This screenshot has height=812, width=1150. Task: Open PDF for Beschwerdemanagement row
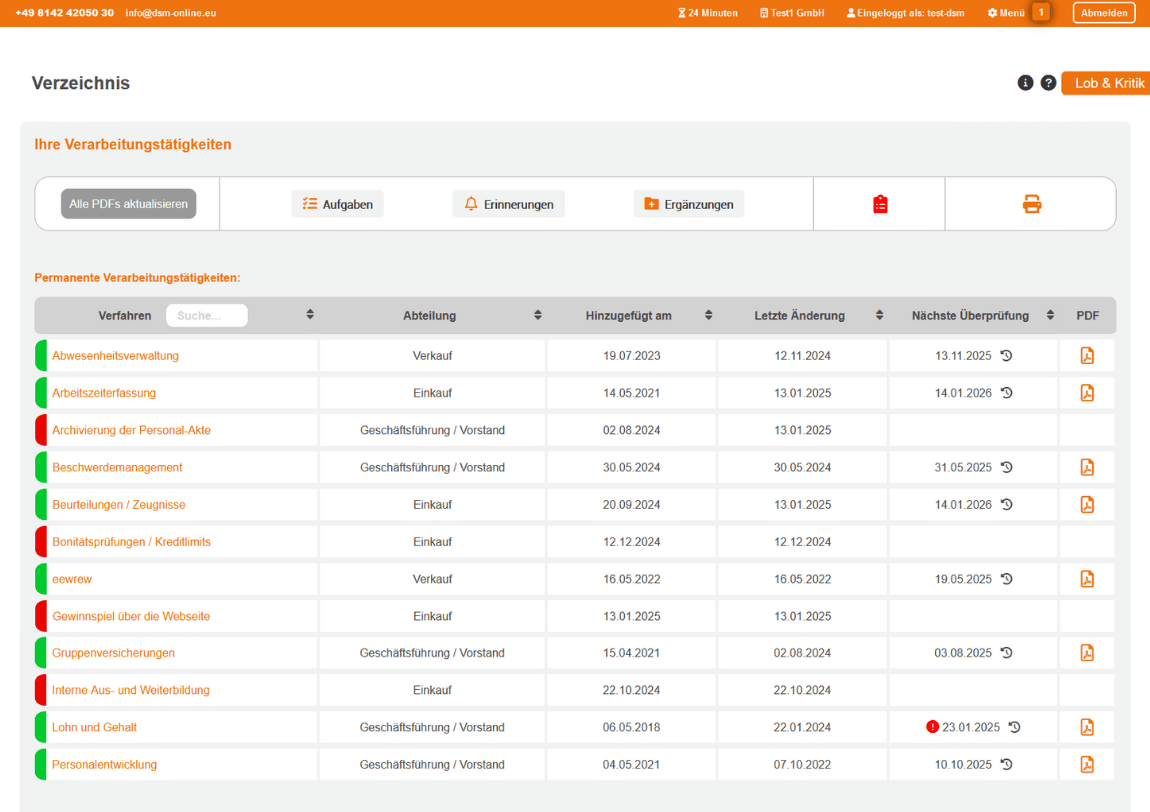(x=1087, y=467)
